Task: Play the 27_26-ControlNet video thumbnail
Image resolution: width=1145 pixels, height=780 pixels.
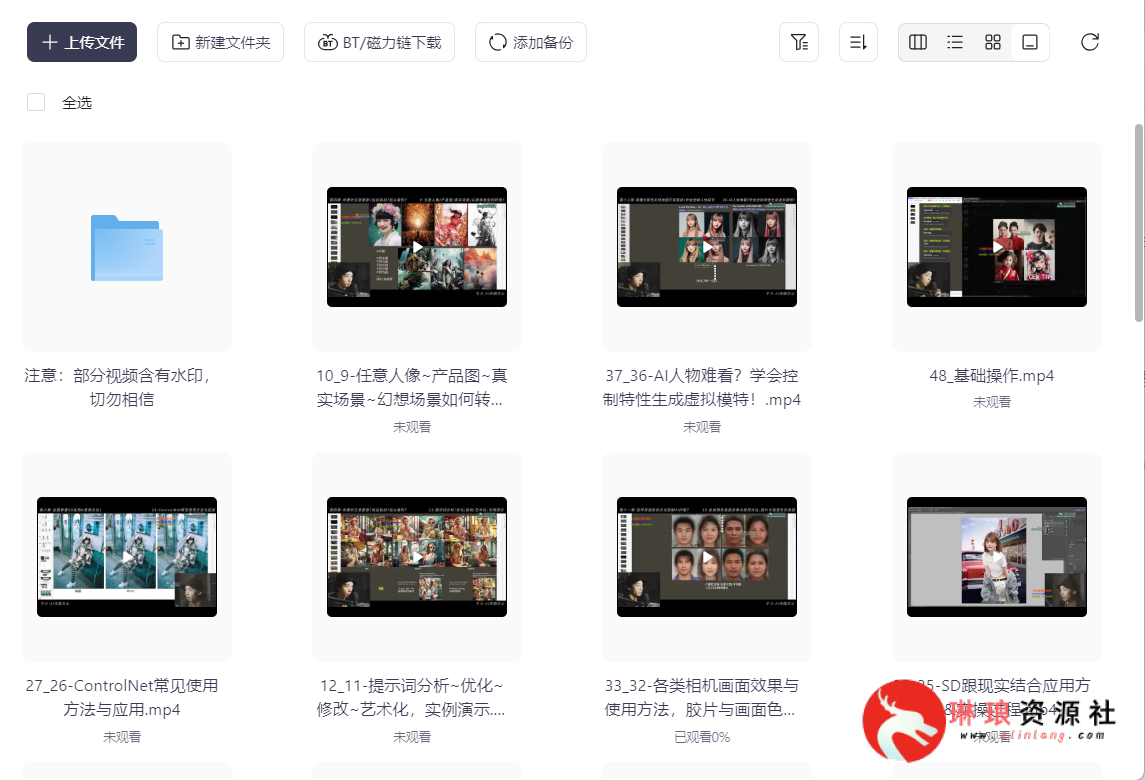Action: [127, 557]
